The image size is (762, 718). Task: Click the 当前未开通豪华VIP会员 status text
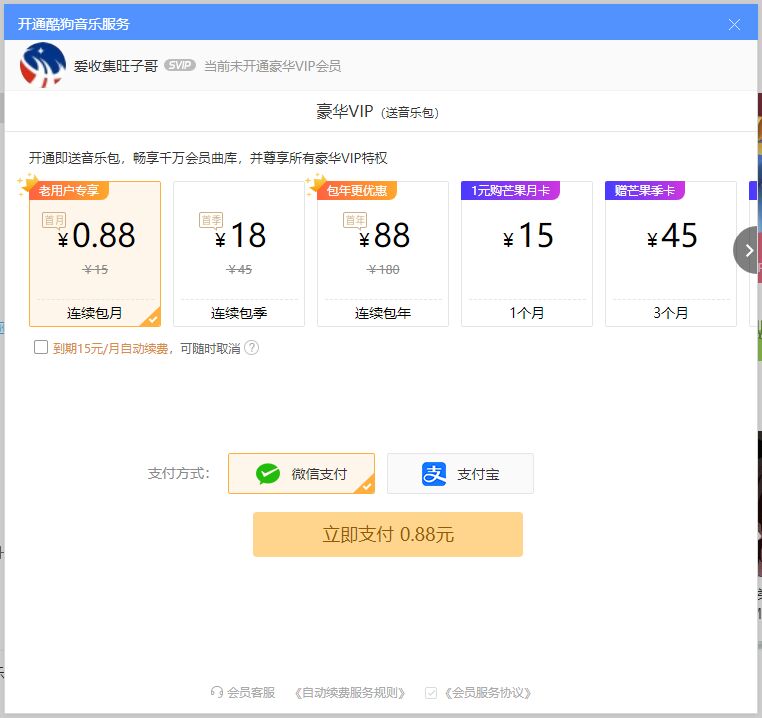tap(272, 66)
